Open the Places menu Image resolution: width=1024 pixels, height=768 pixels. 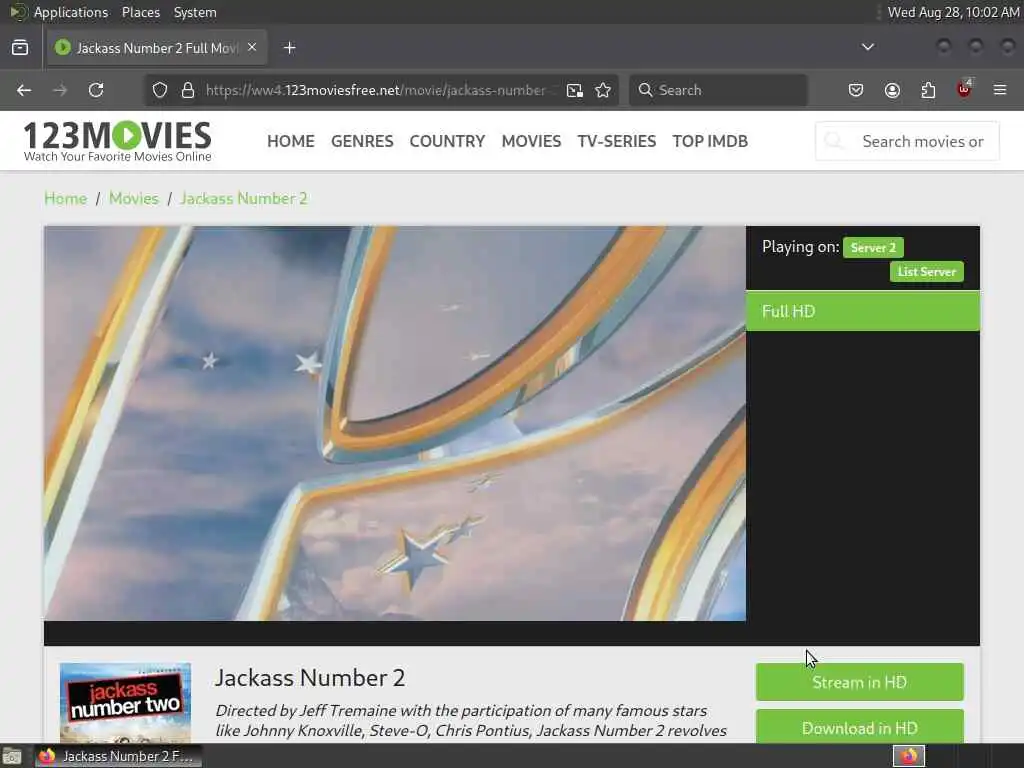tap(141, 12)
